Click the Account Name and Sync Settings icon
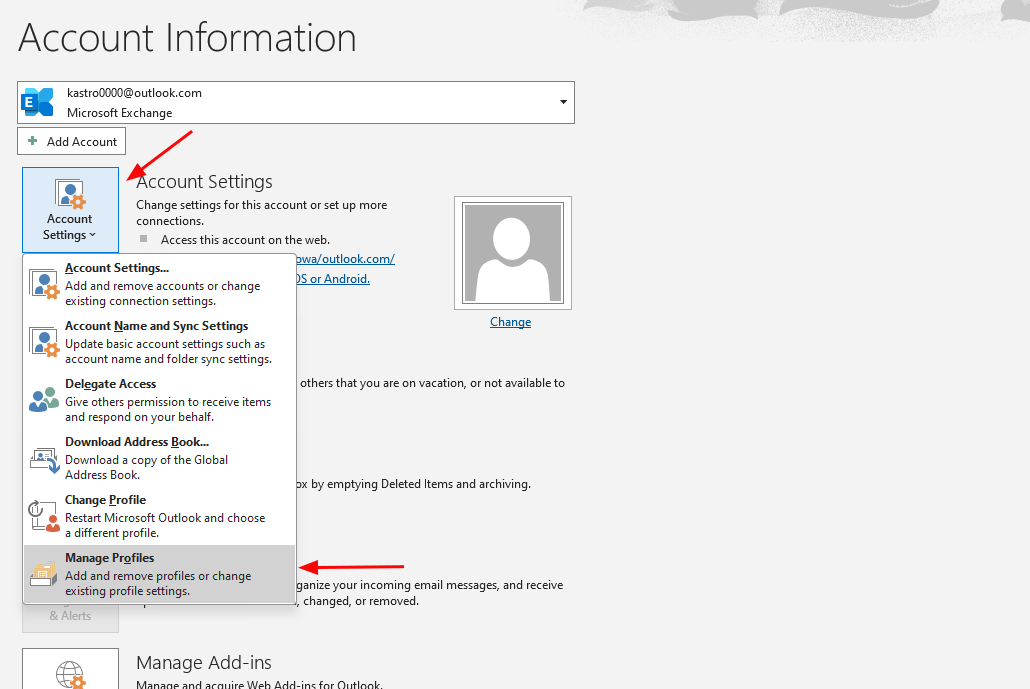The height and width of the screenshot is (689, 1030). coord(45,342)
